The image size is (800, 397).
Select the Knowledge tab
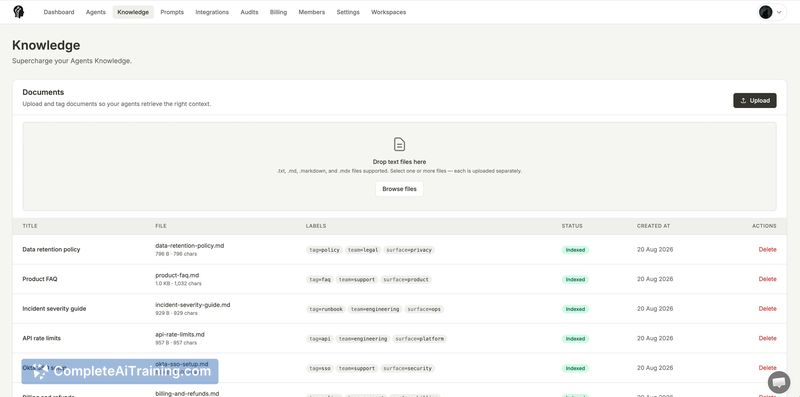(x=133, y=12)
